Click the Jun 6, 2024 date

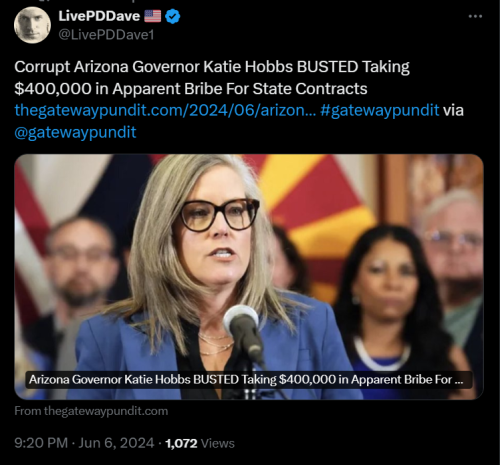[x=116, y=443]
